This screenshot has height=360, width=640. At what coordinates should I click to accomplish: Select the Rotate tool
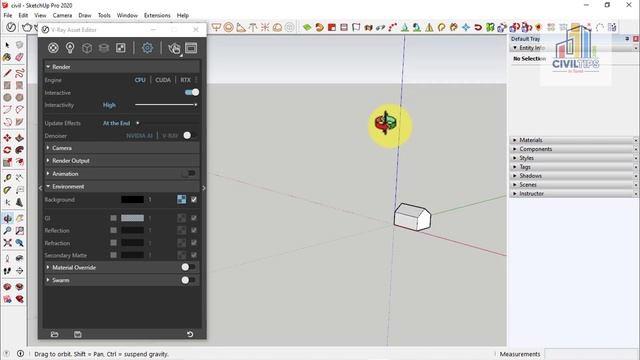tap(7, 150)
